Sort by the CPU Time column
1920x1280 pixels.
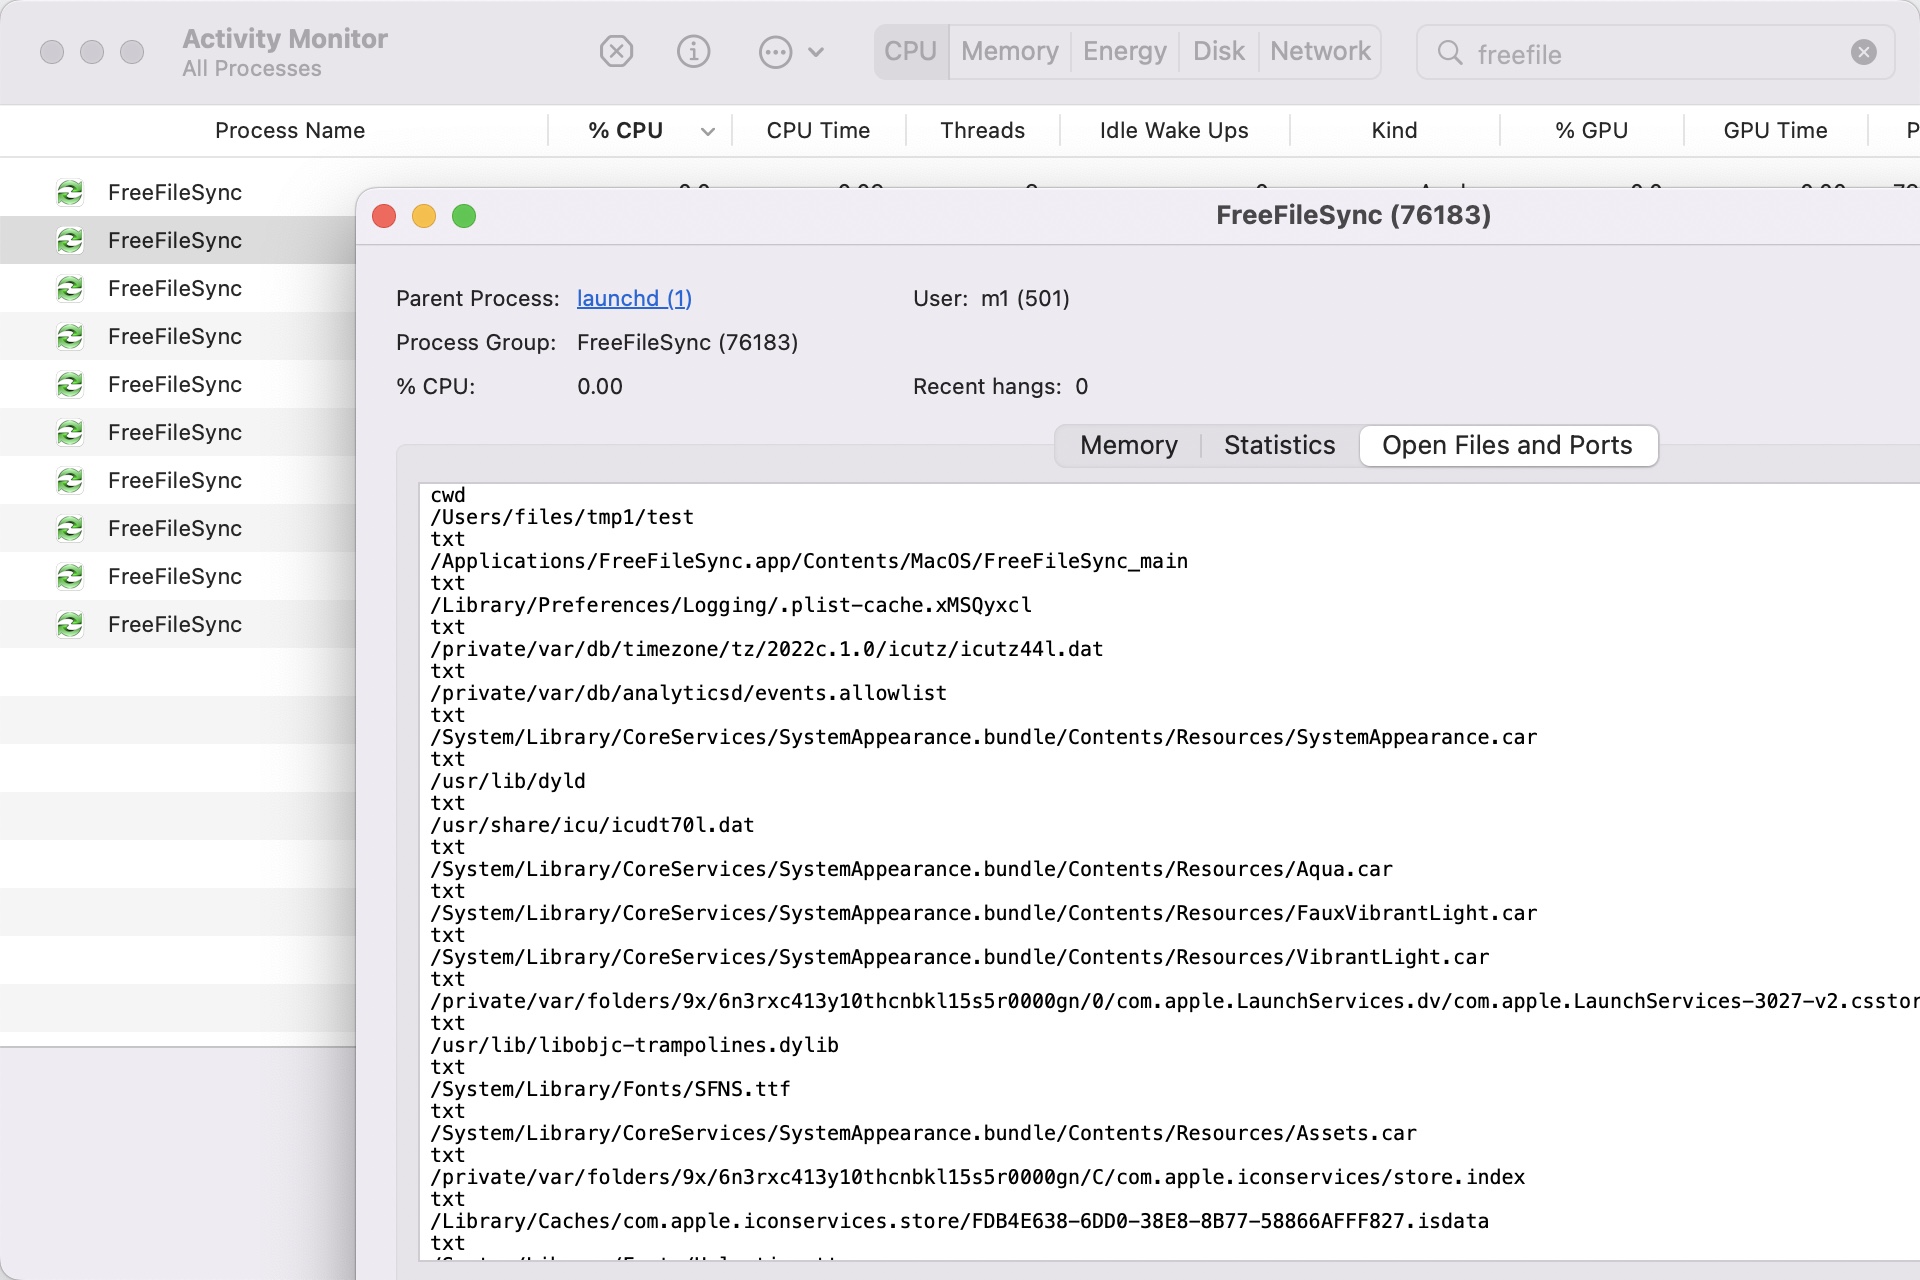[818, 130]
